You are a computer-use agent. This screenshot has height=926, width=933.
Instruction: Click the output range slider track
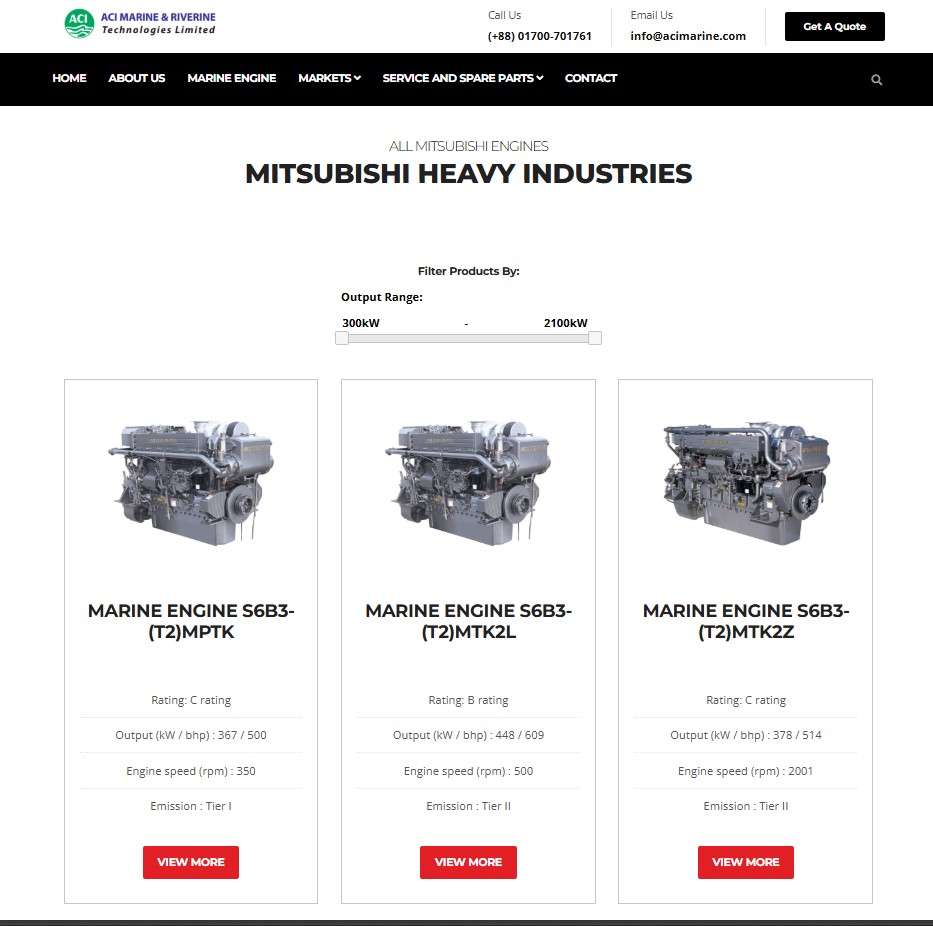click(468, 338)
